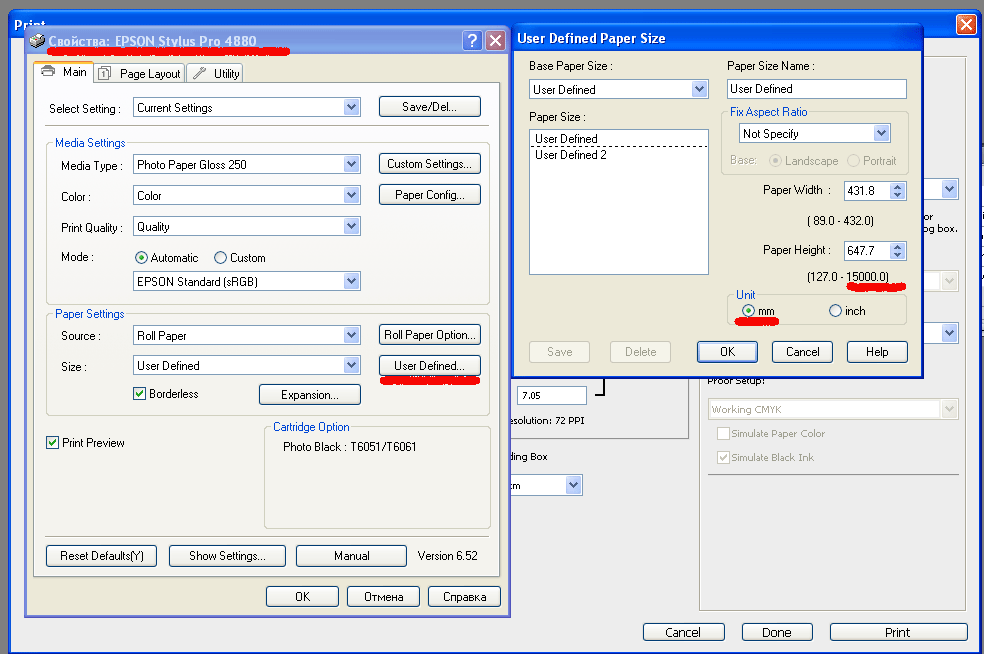Image resolution: width=984 pixels, height=654 pixels.
Task: Click the Отмена cancel button
Action: [383, 596]
